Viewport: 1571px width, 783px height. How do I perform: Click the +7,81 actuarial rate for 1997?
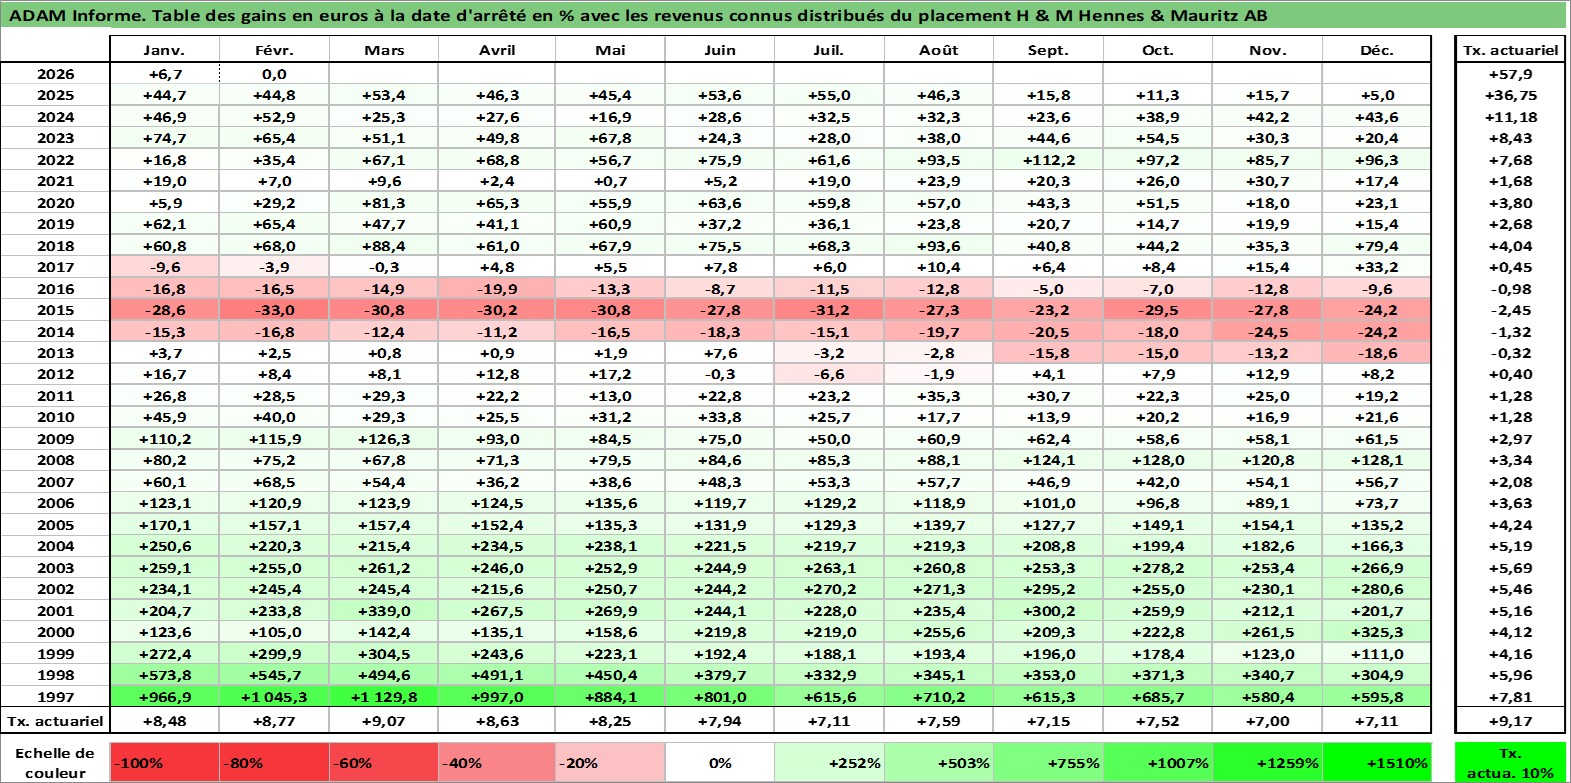click(x=1510, y=697)
